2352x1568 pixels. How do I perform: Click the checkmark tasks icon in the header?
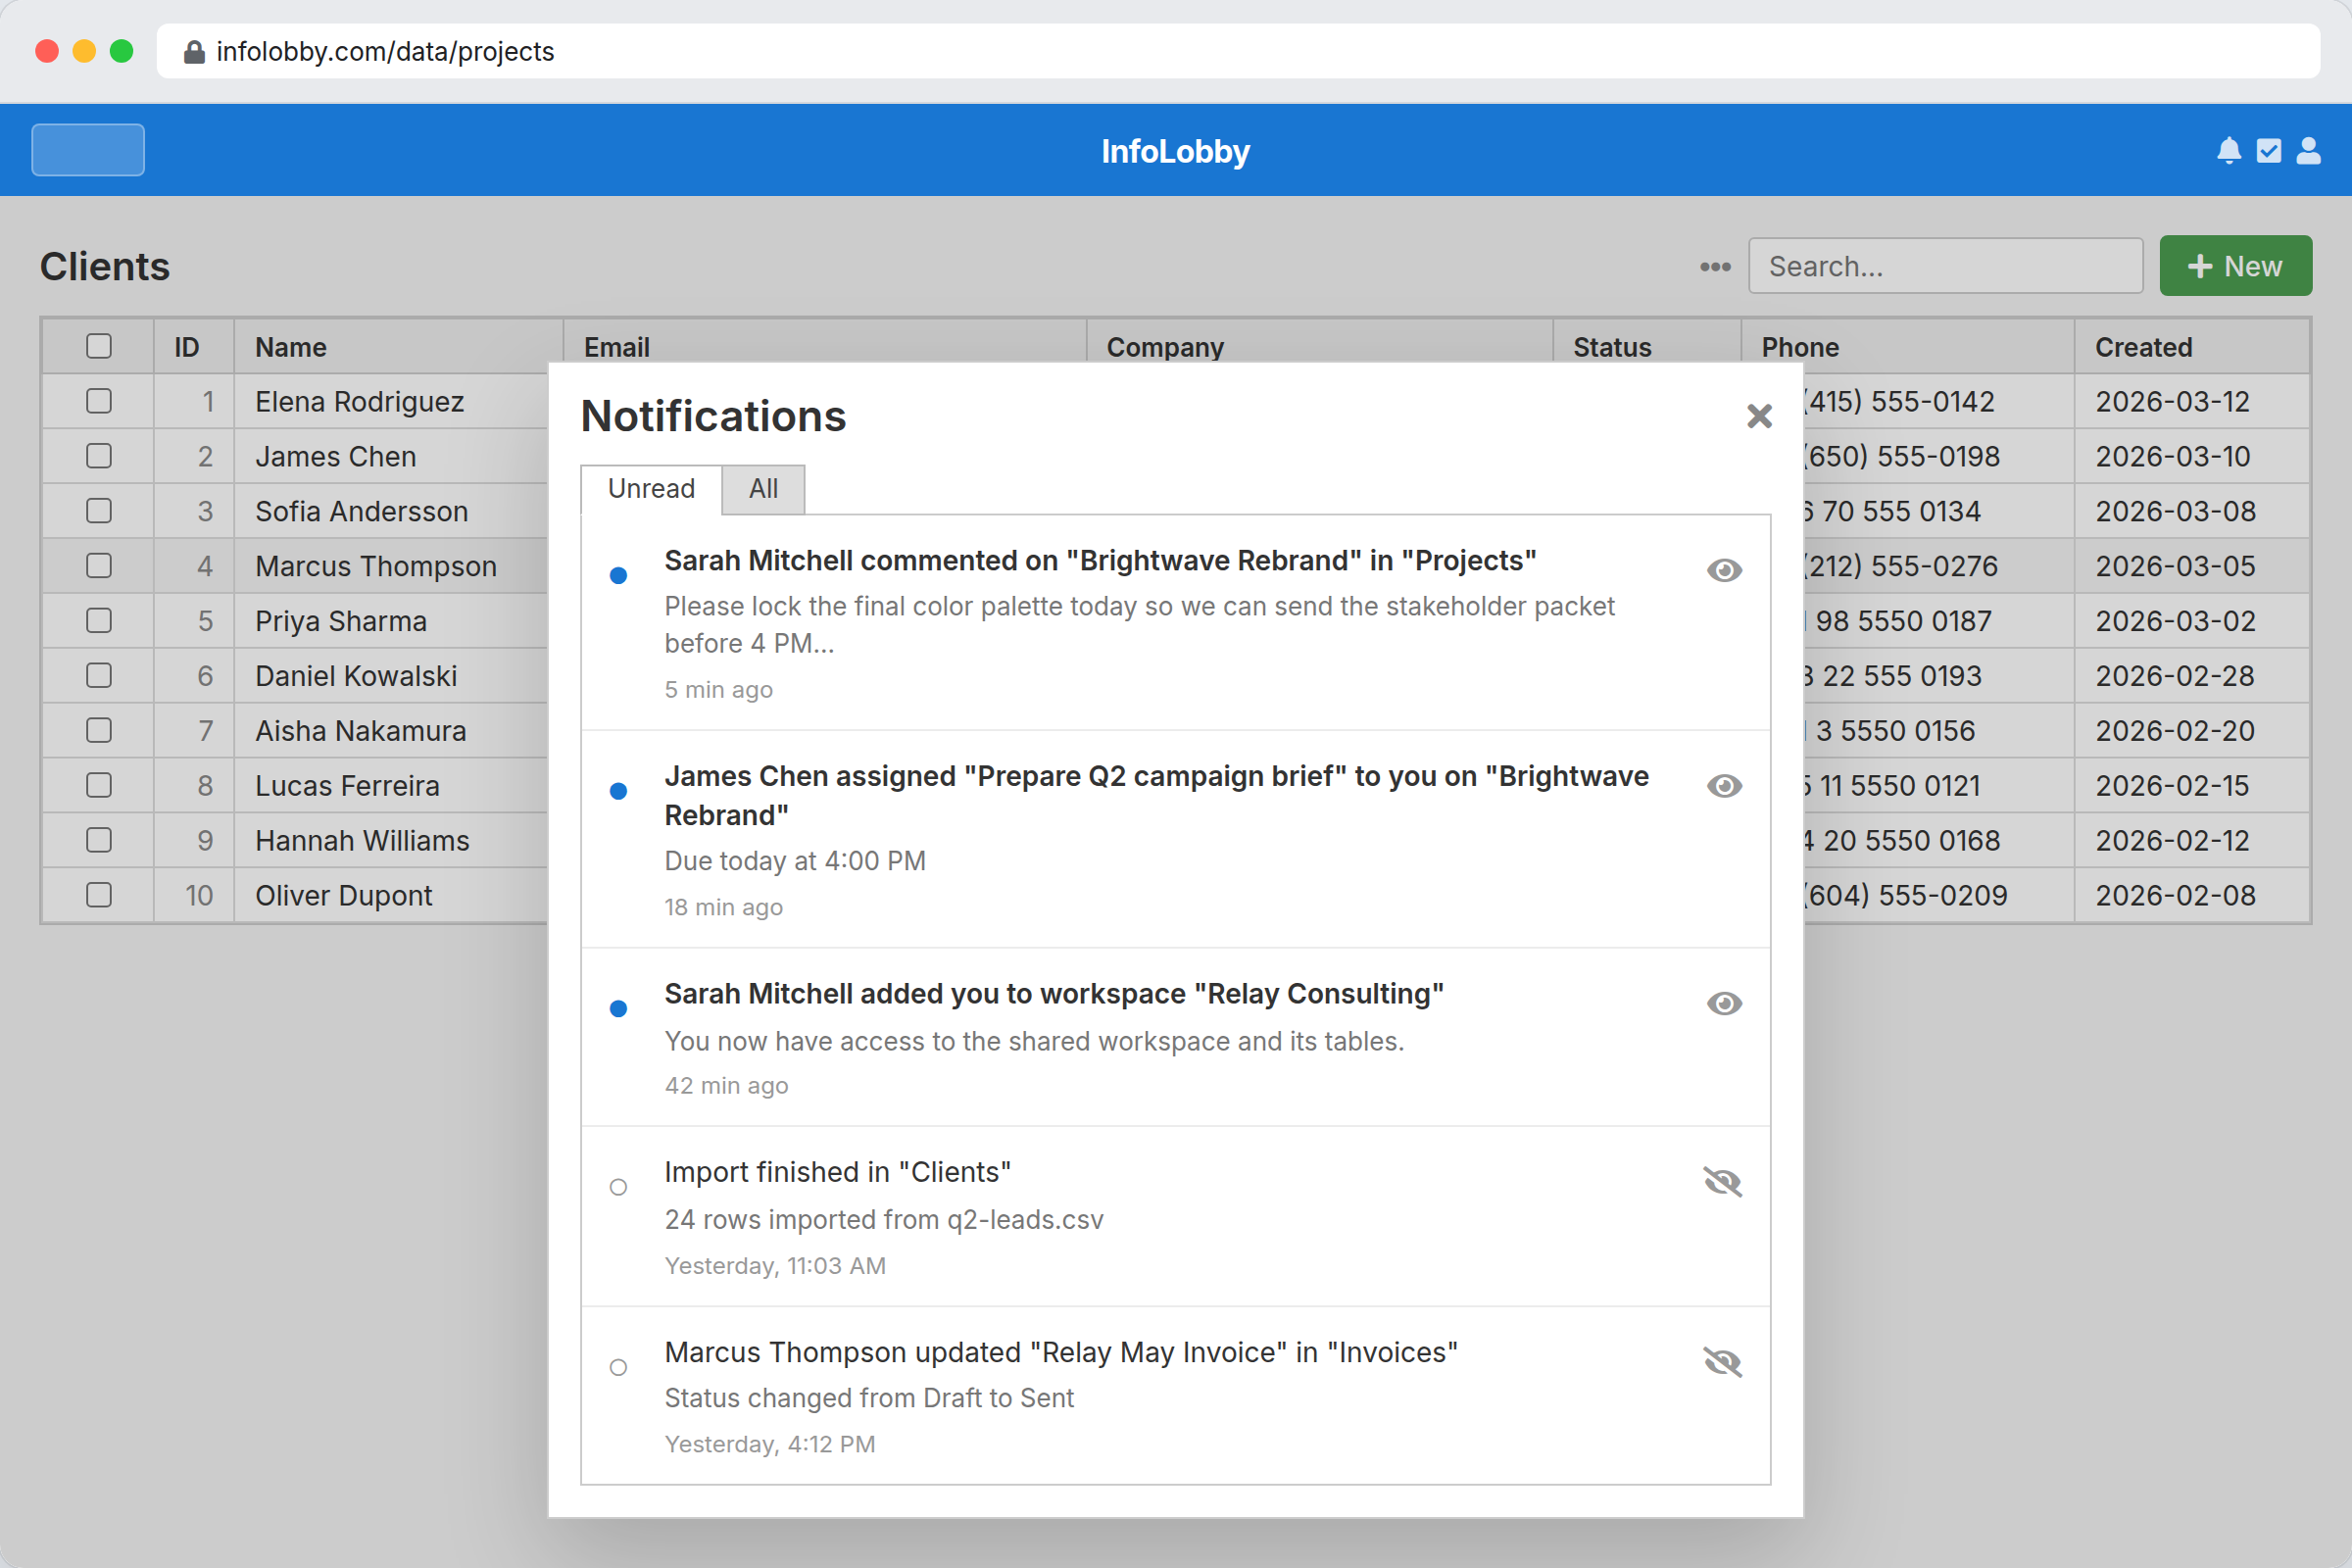click(2268, 150)
